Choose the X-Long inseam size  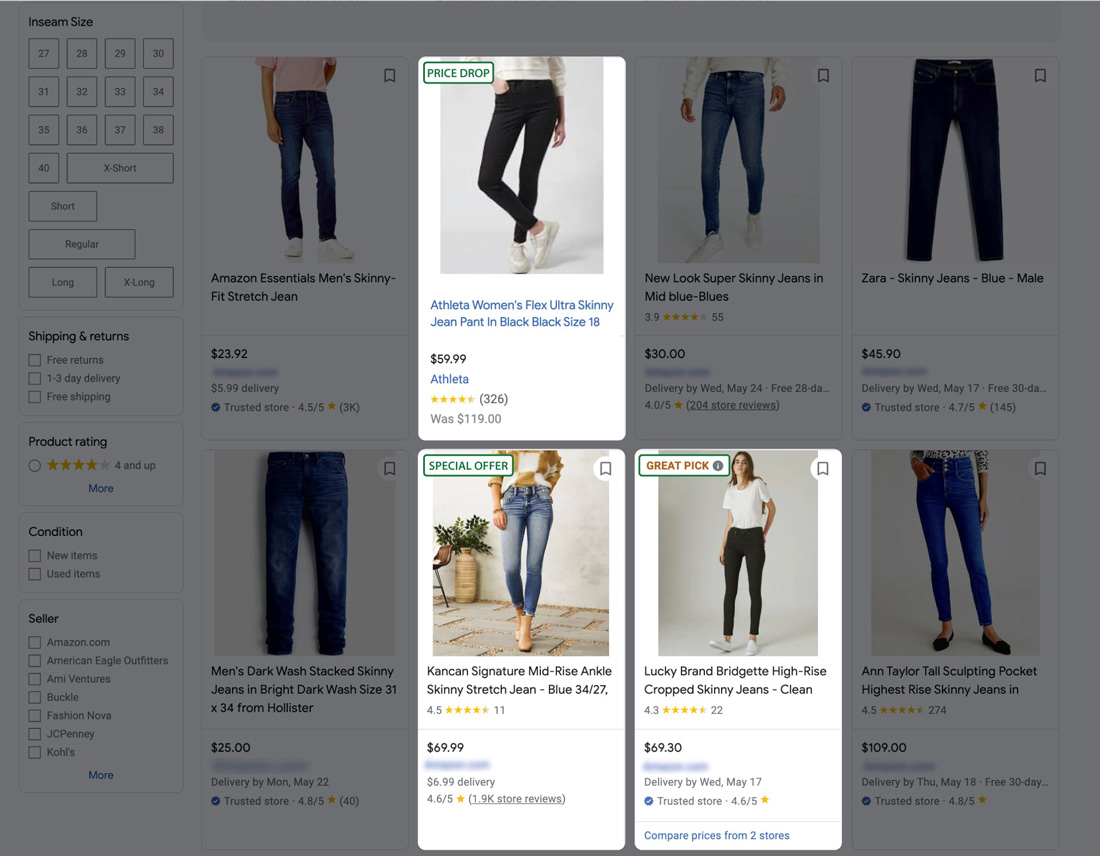tap(139, 282)
